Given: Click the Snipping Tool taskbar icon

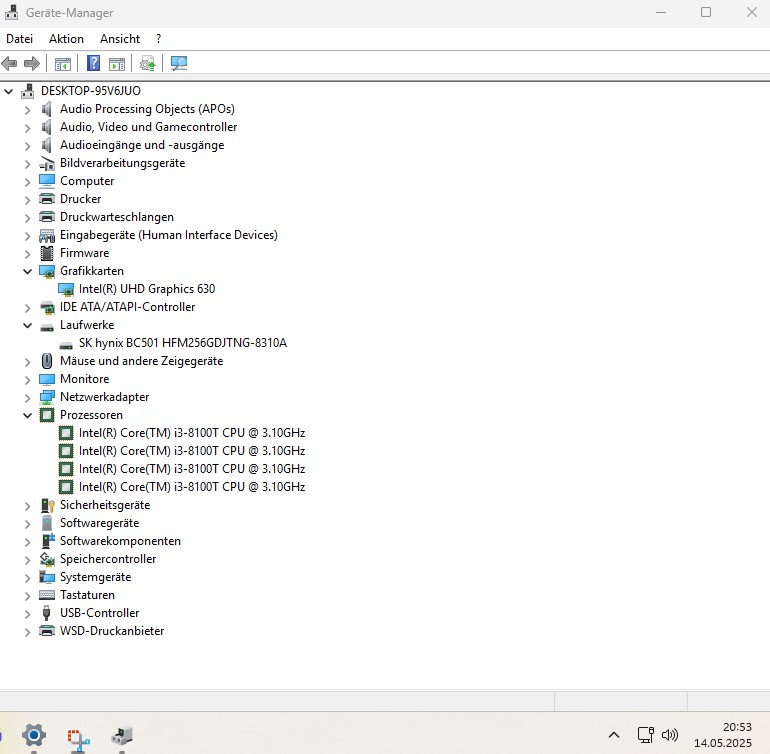Looking at the screenshot, I should 79,737.
